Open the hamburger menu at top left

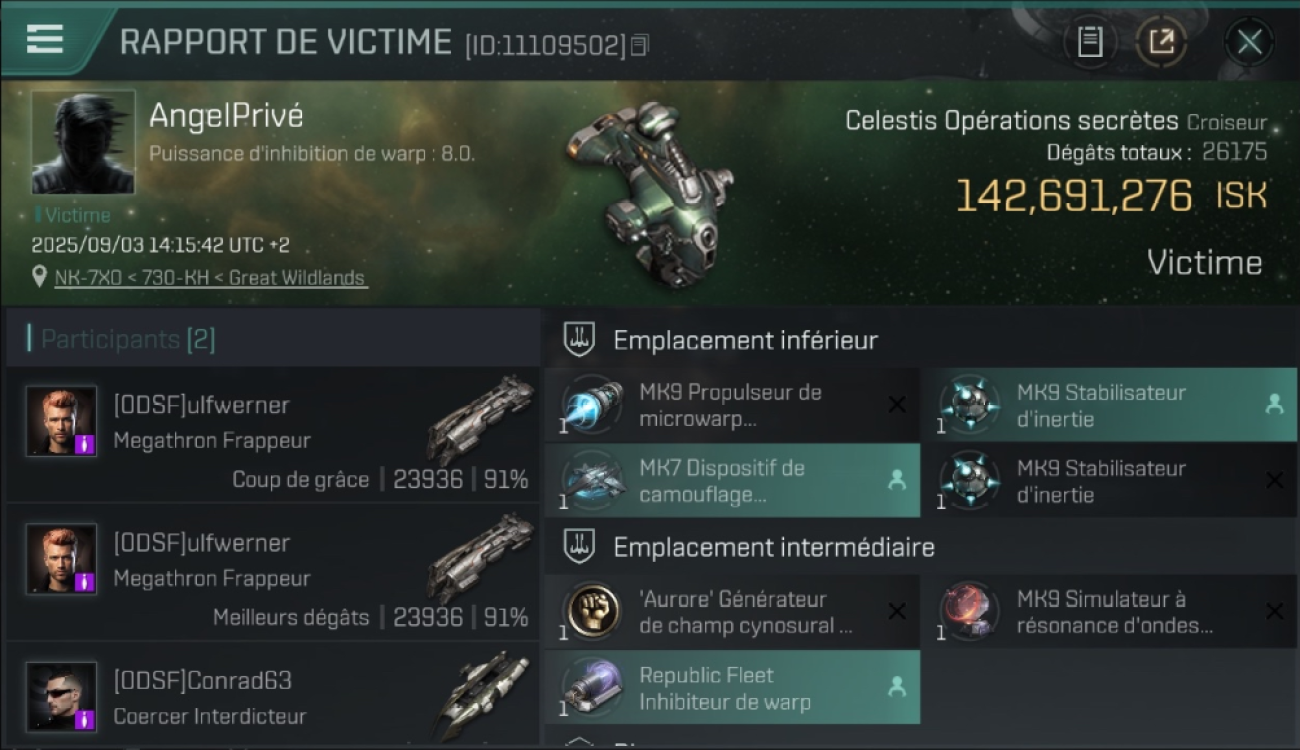click(45, 39)
